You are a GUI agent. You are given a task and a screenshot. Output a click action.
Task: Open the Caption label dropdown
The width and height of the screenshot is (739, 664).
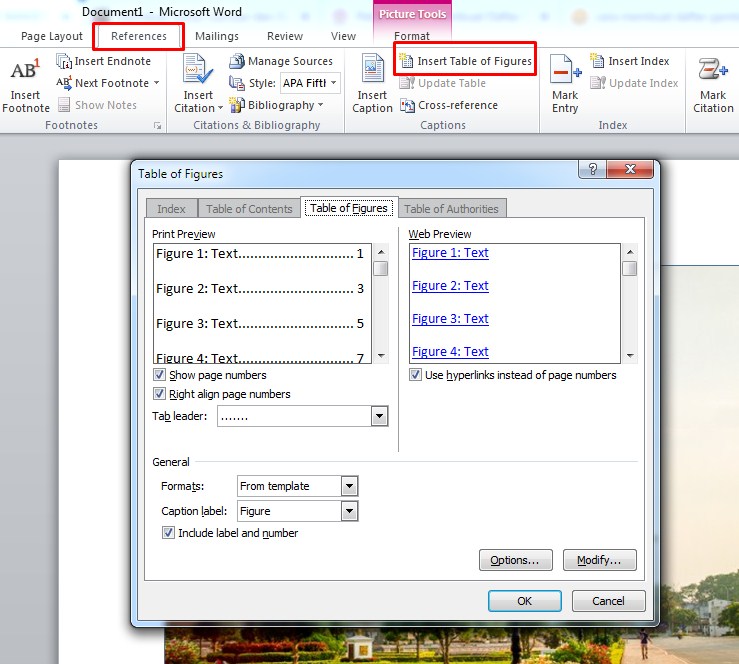click(x=349, y=511)
